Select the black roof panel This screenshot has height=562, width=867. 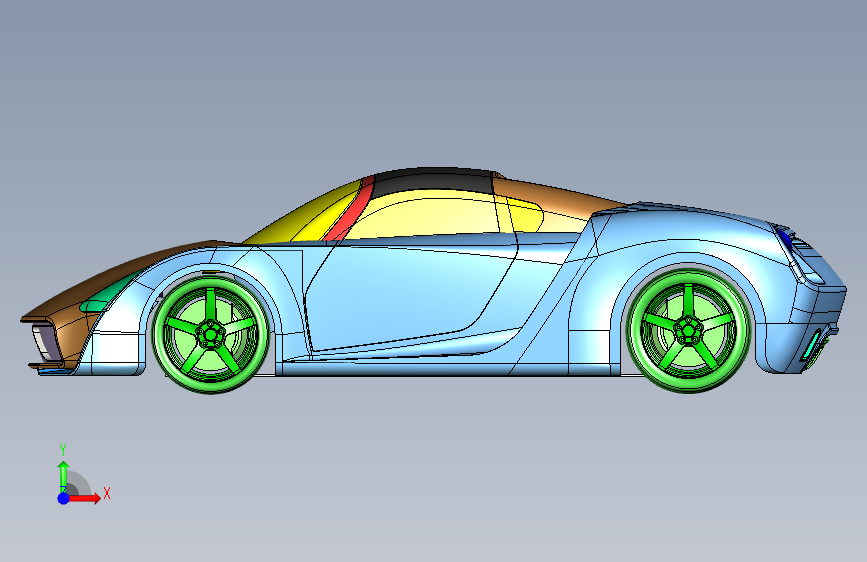pyautogui.click(x=434, y=181)
